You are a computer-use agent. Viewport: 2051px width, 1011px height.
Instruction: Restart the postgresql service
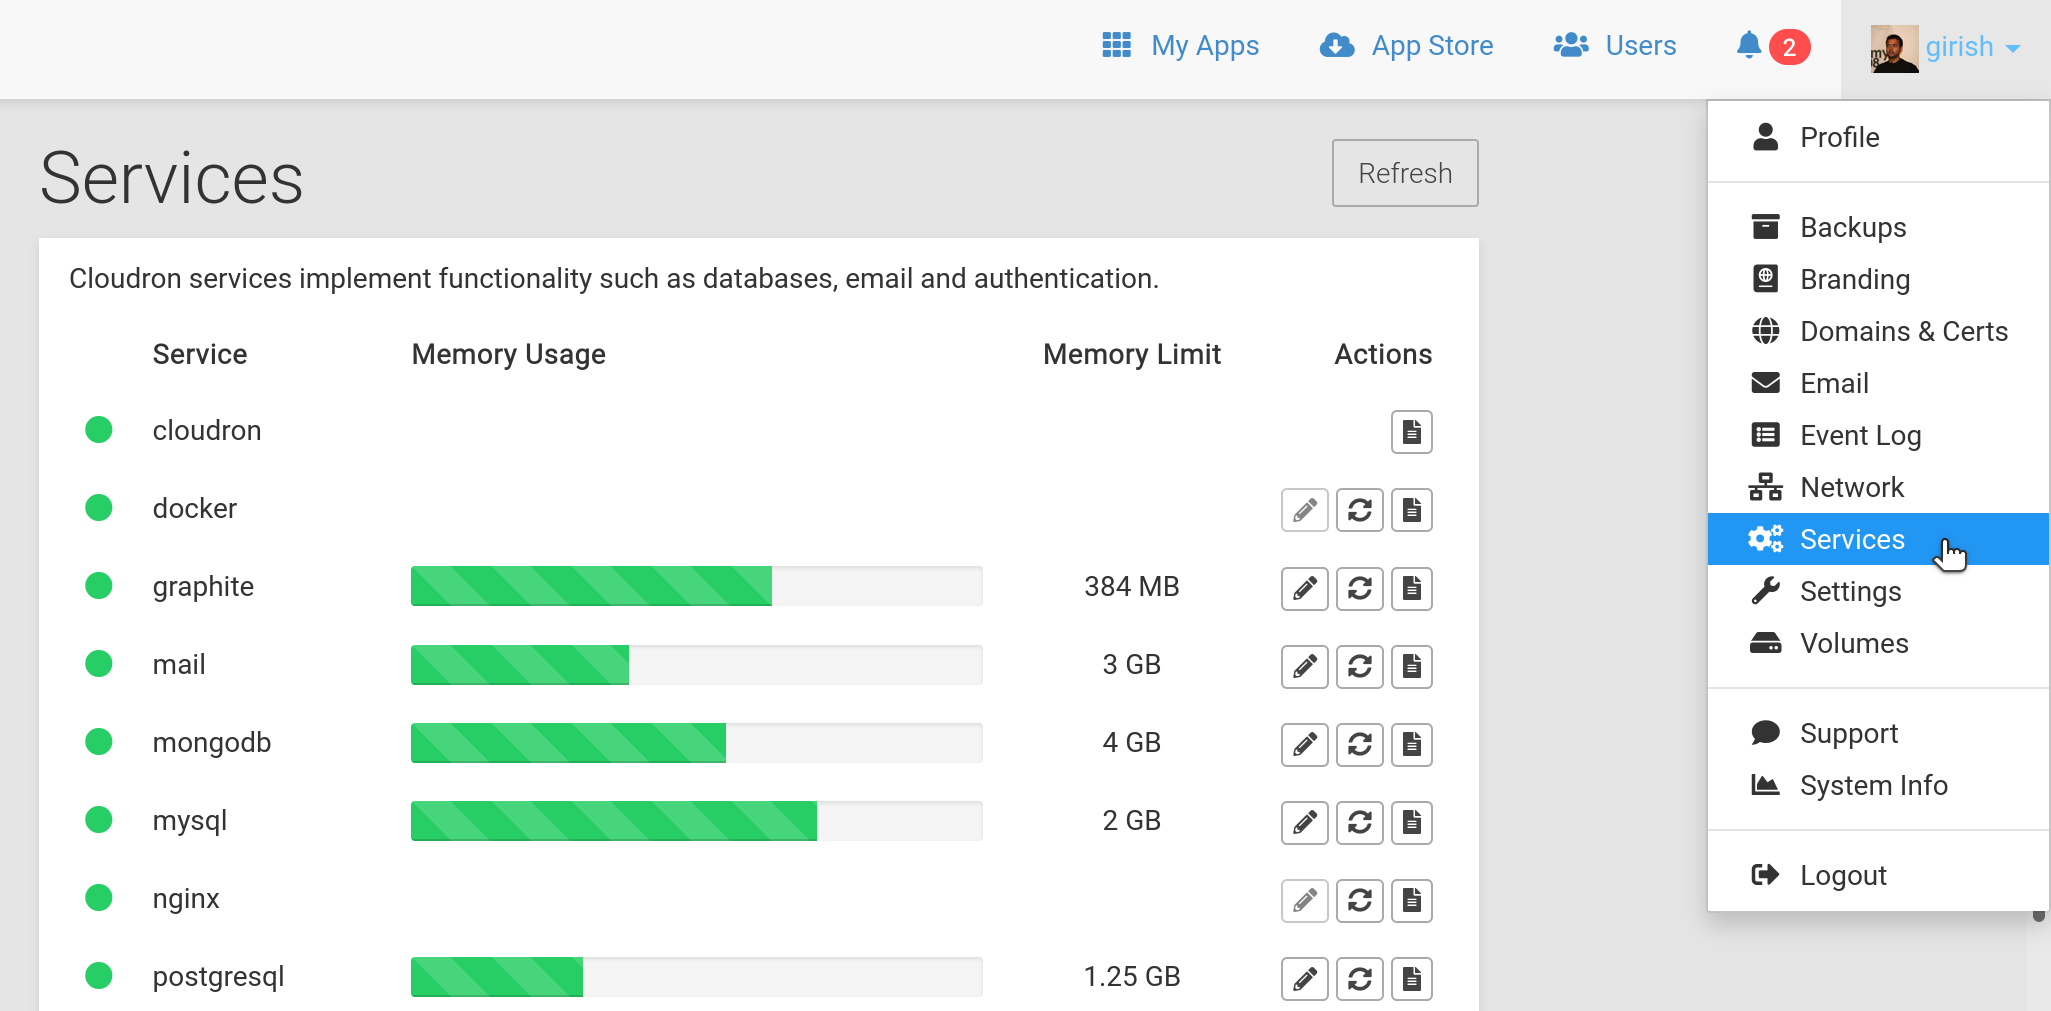pyautogui.click(x=1359, y=978)
